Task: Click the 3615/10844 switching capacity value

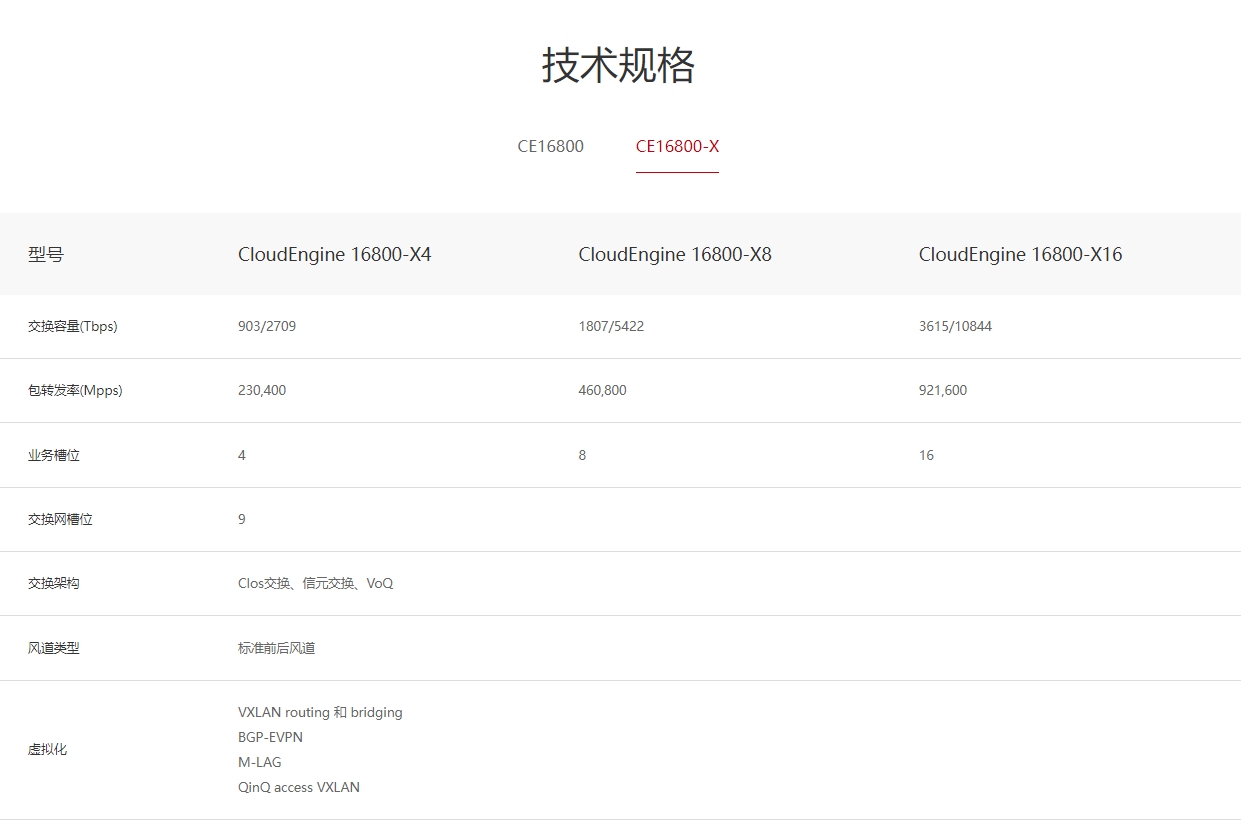Action: [x=955, y=326]
